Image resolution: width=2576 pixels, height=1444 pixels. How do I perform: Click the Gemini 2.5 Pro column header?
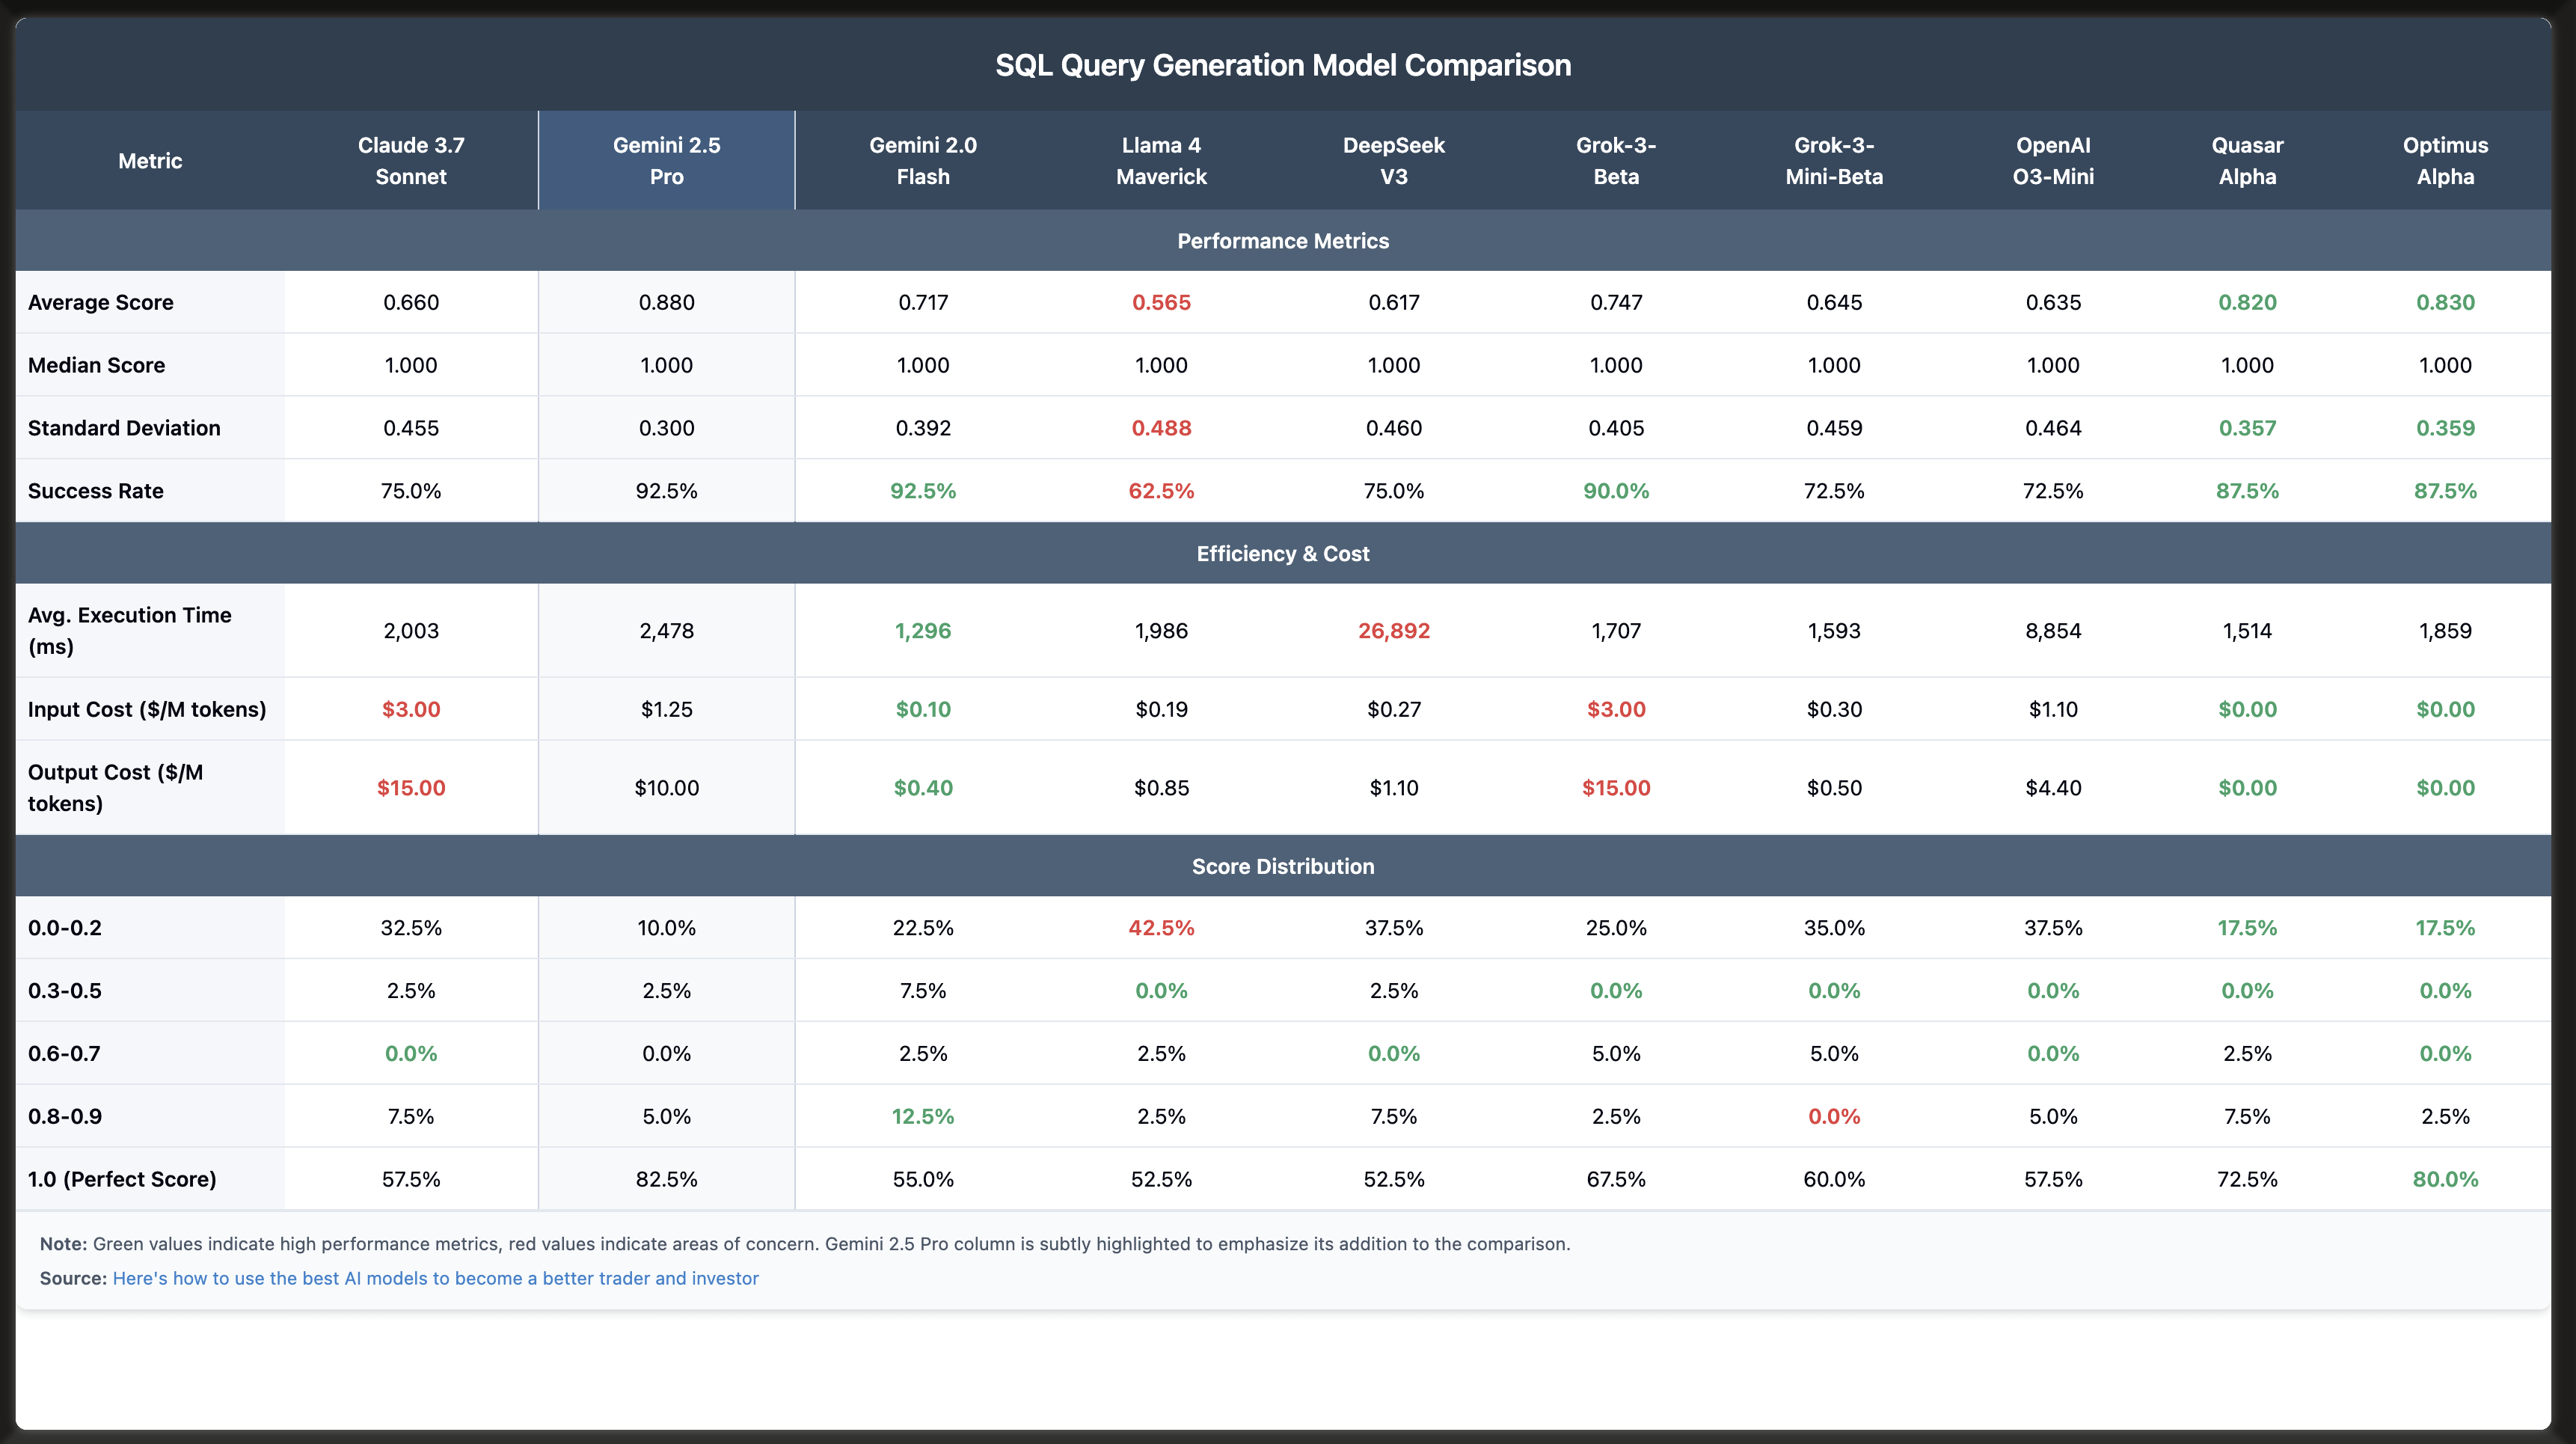(x=666, y=160)
